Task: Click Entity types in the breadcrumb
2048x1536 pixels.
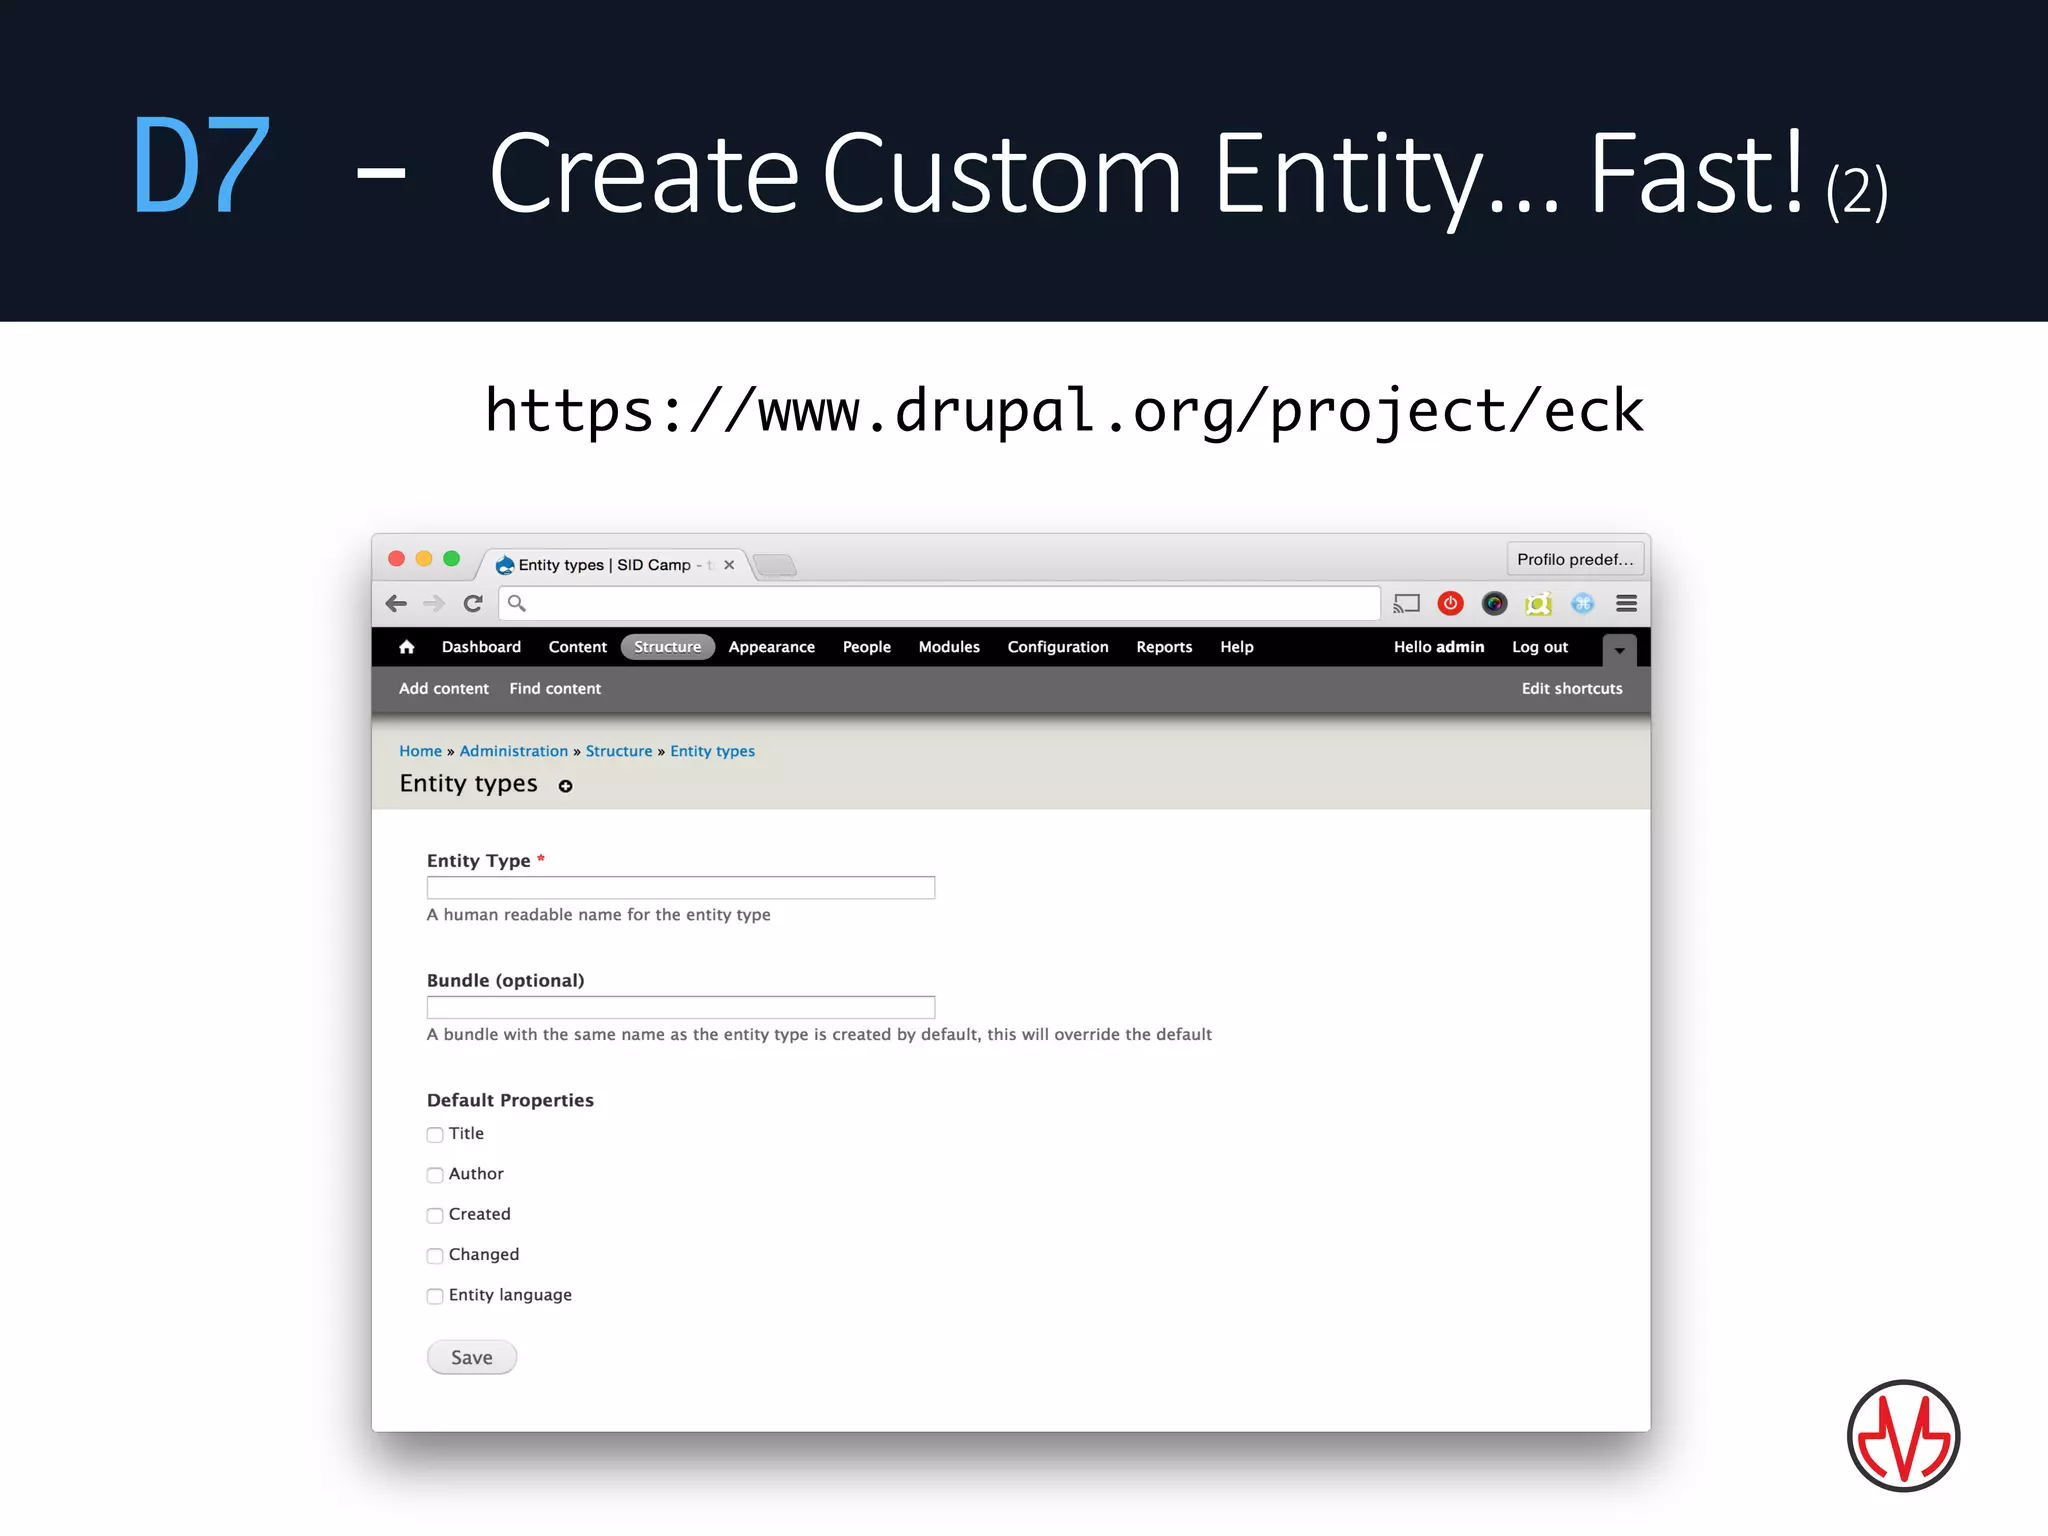Action: (712, 751)
